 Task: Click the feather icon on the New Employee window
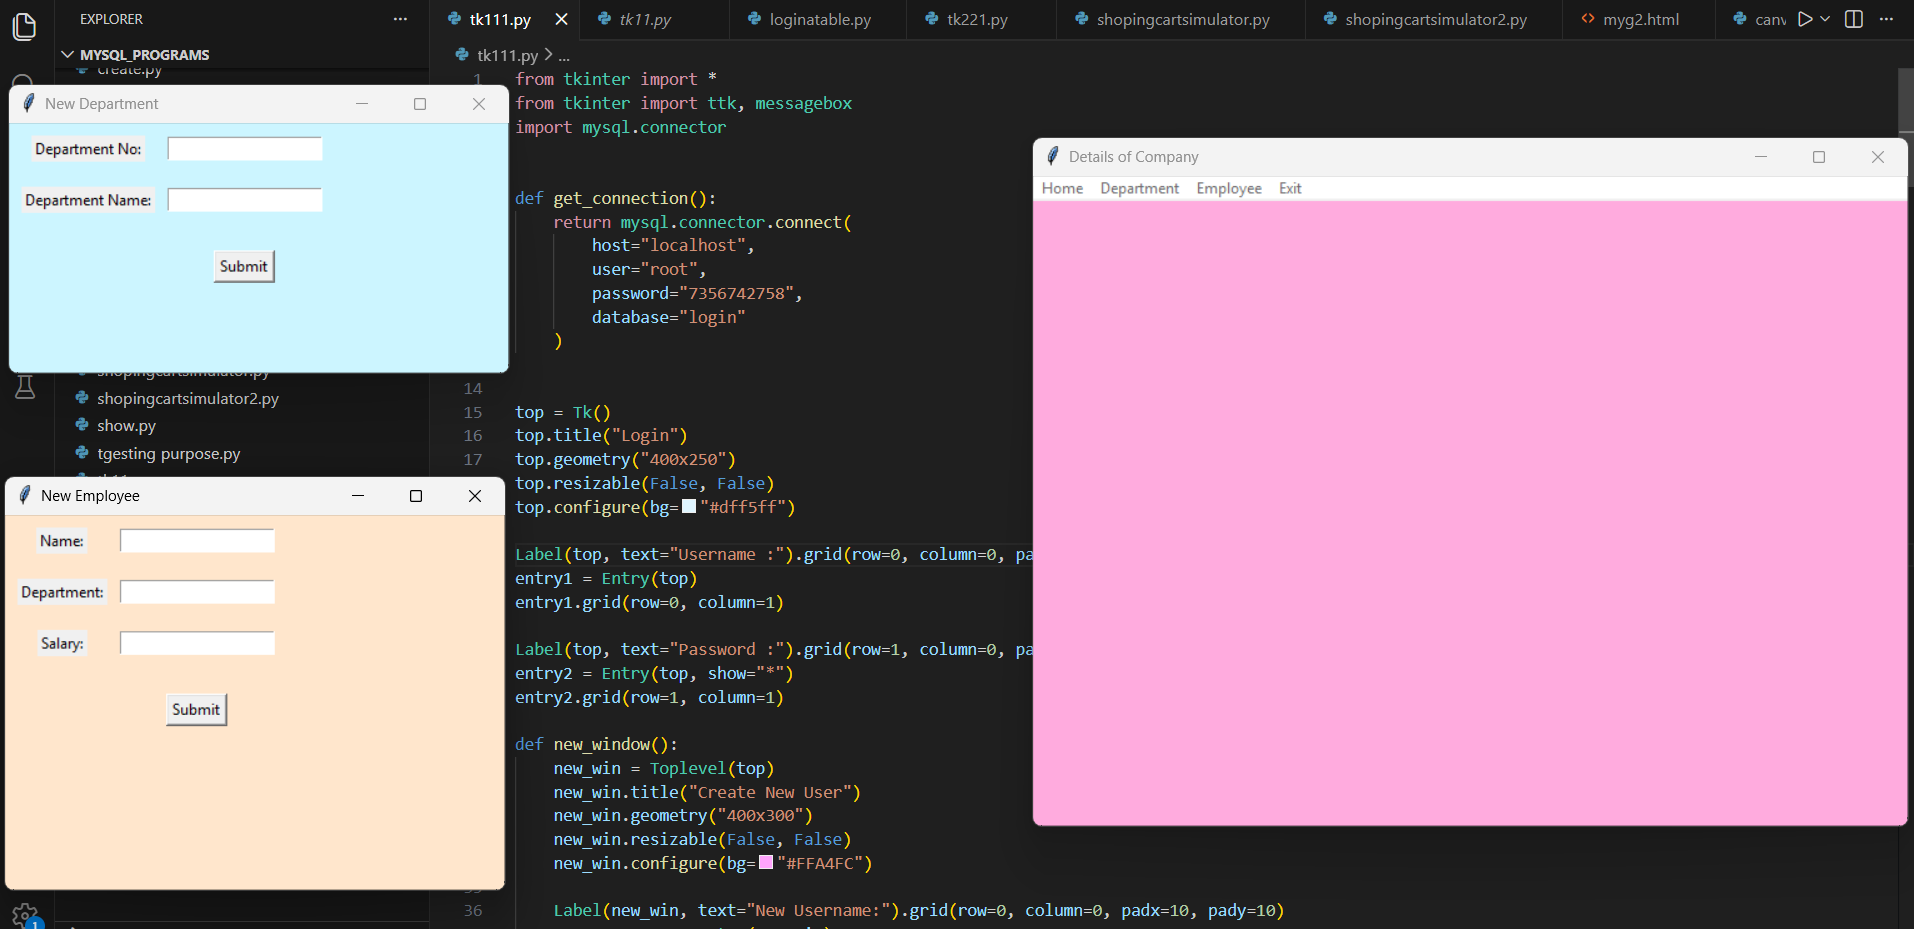(22, 495)
